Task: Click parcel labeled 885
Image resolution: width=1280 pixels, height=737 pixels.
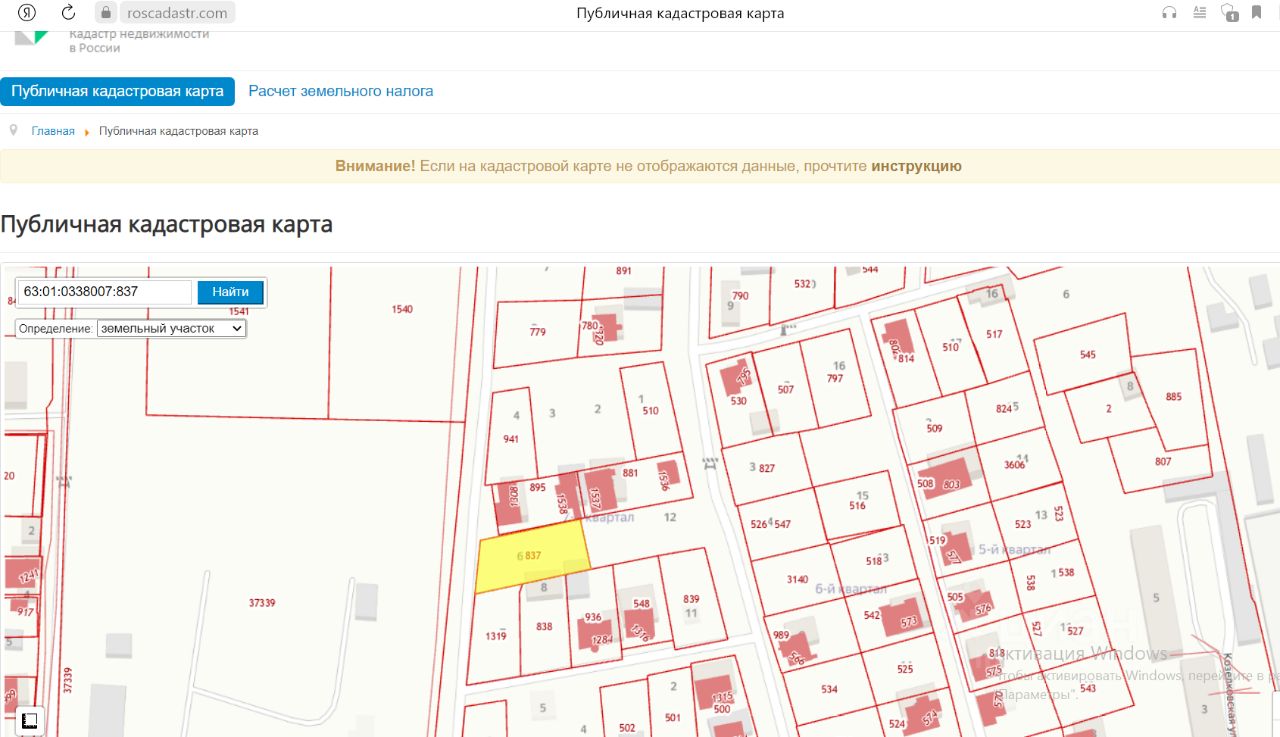Action: coord(1173,397)
